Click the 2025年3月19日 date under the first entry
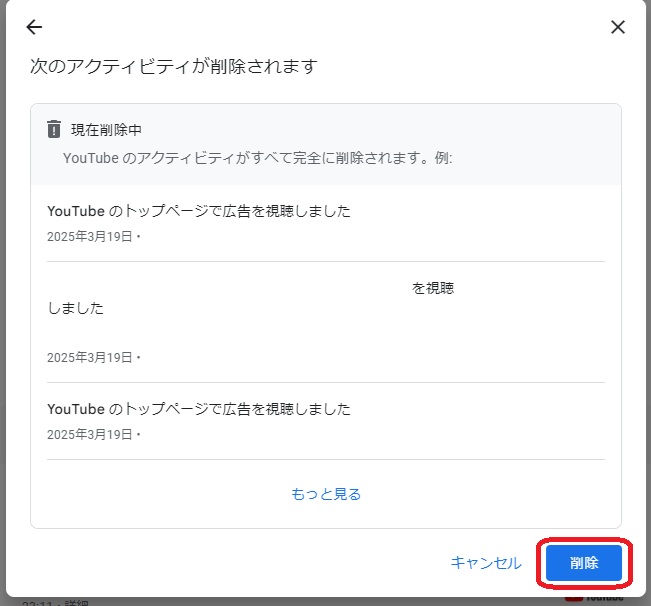Image resolution: width=651 pixels, height=606 pixels. [x=90, y=236]
